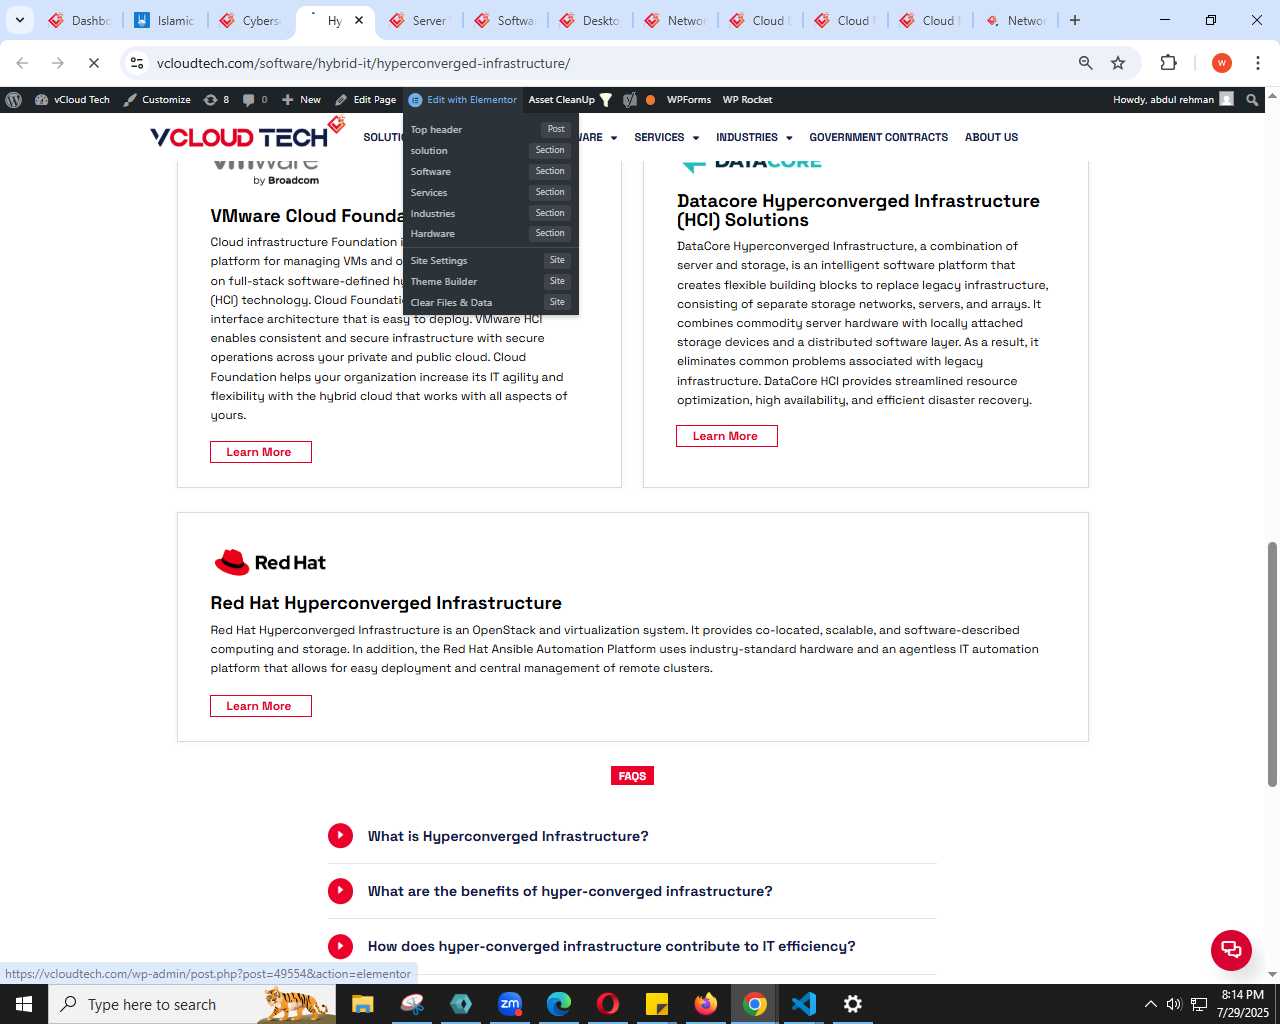Image resolution: width=1280 pixels, height=1024 pixels.
Task: Open the Customize paintbrush link
Action: [x=157, y=100]
